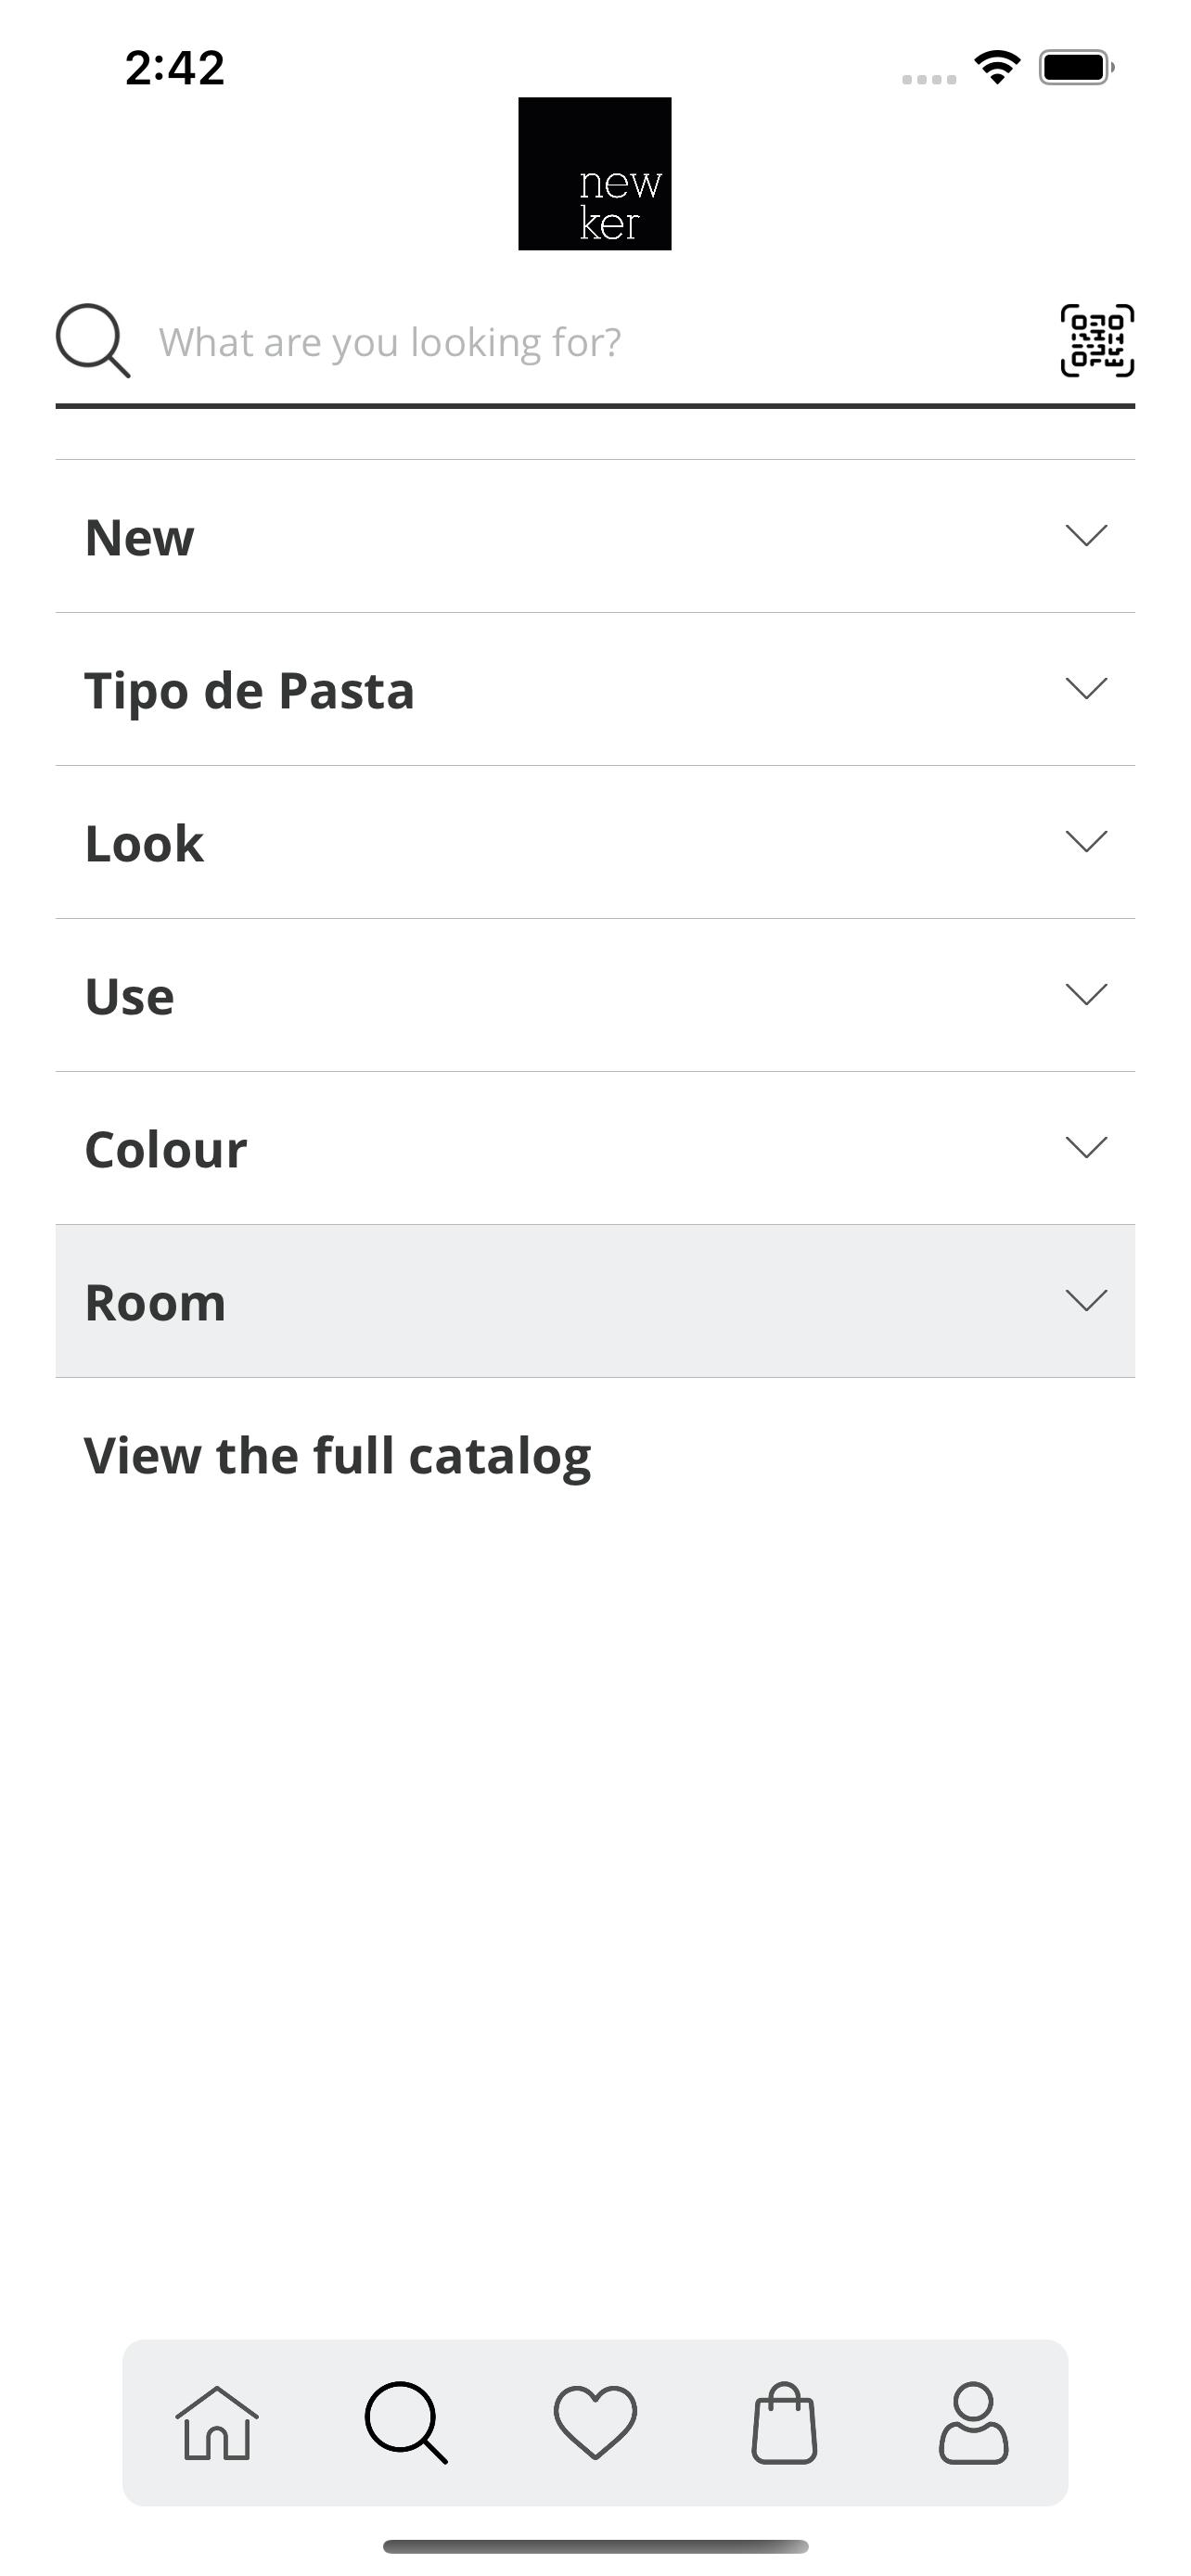Open the QR code scanner
Image resolution: width=1191 pixels, height=2576 pixels.
click(1097, 341)
